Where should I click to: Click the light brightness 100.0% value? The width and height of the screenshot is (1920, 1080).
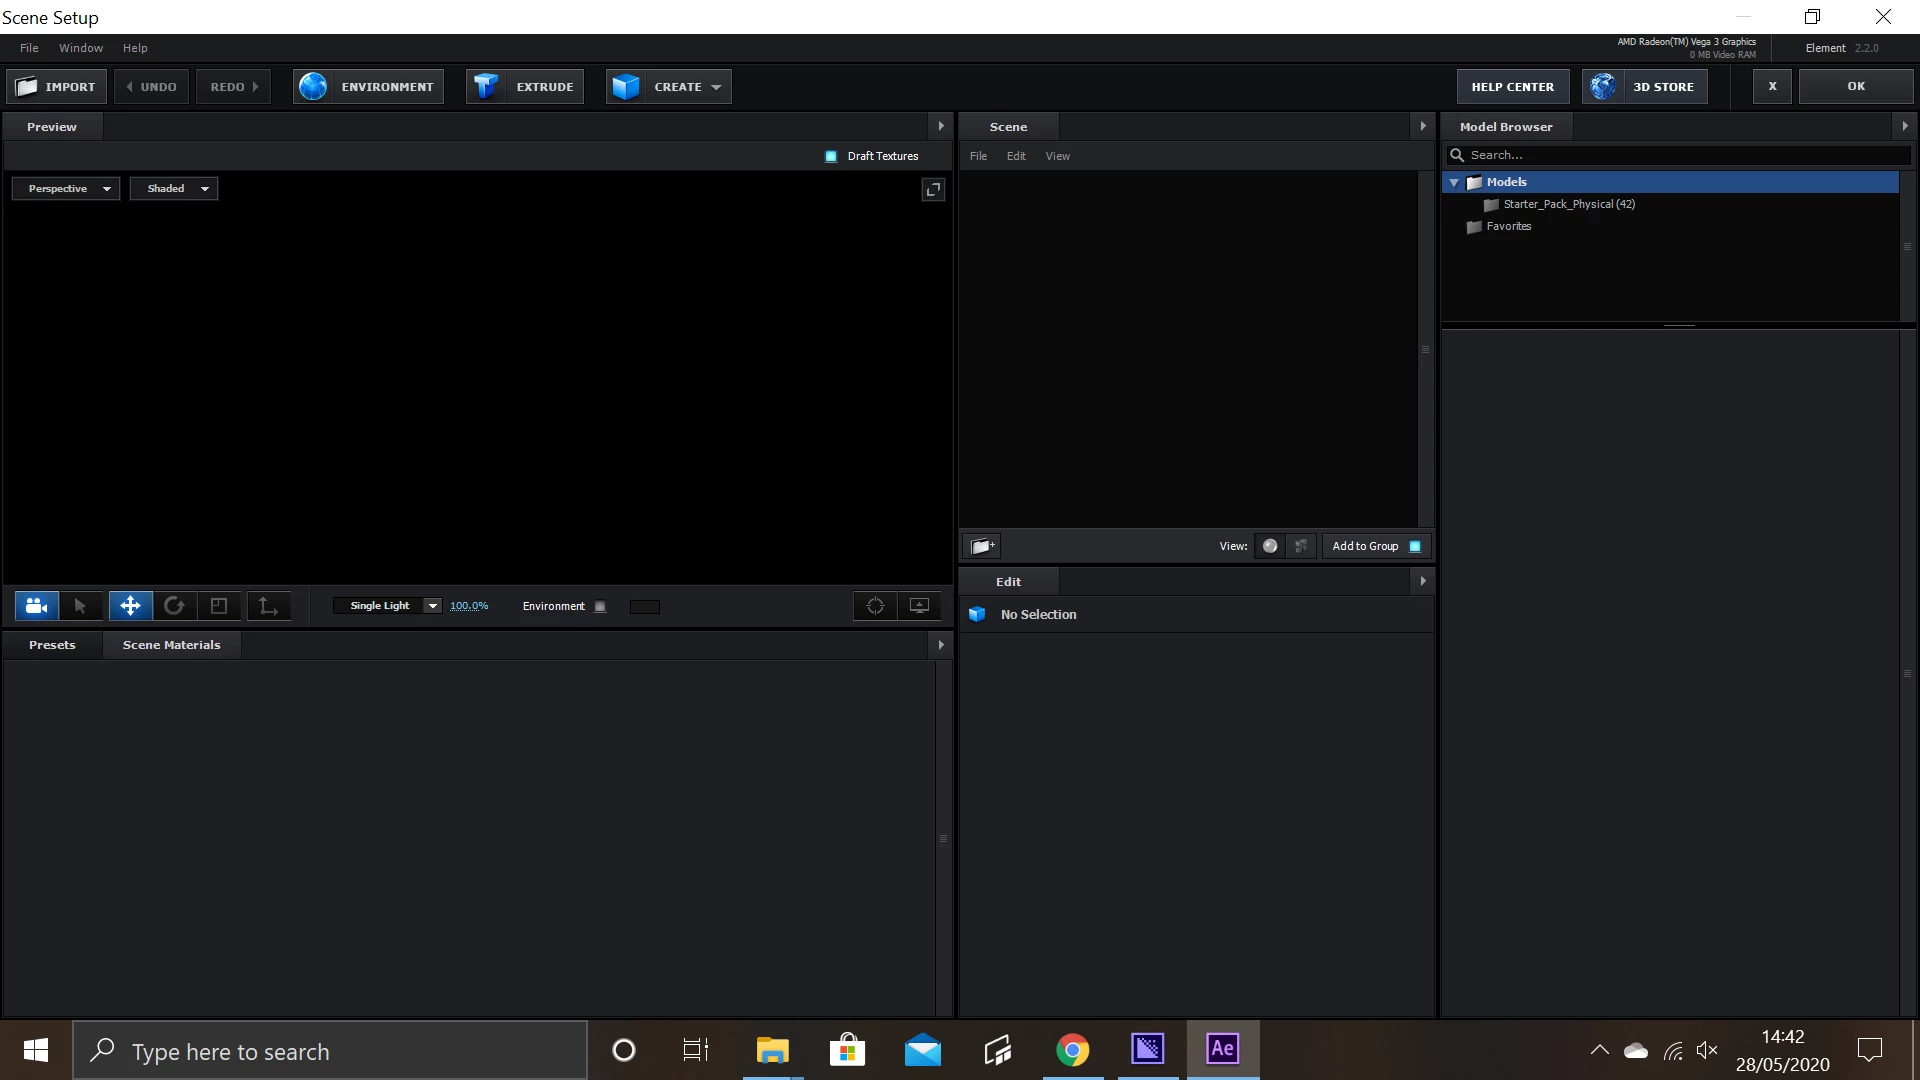pyautogui.click(x=469, y=606)
